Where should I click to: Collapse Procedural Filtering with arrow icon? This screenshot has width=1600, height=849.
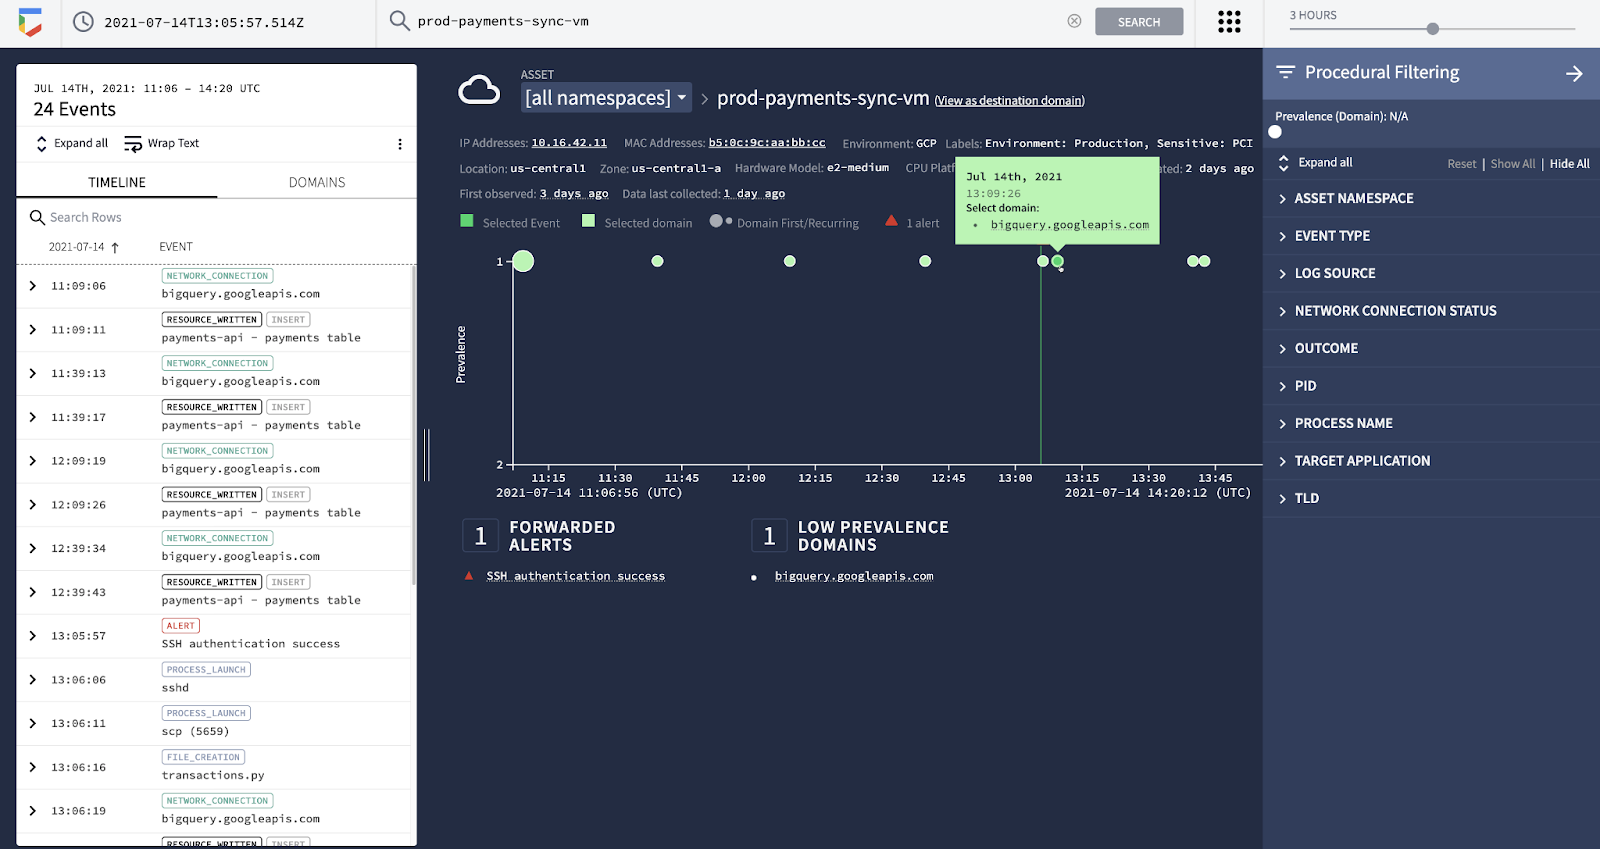[x=1574, y=73]
